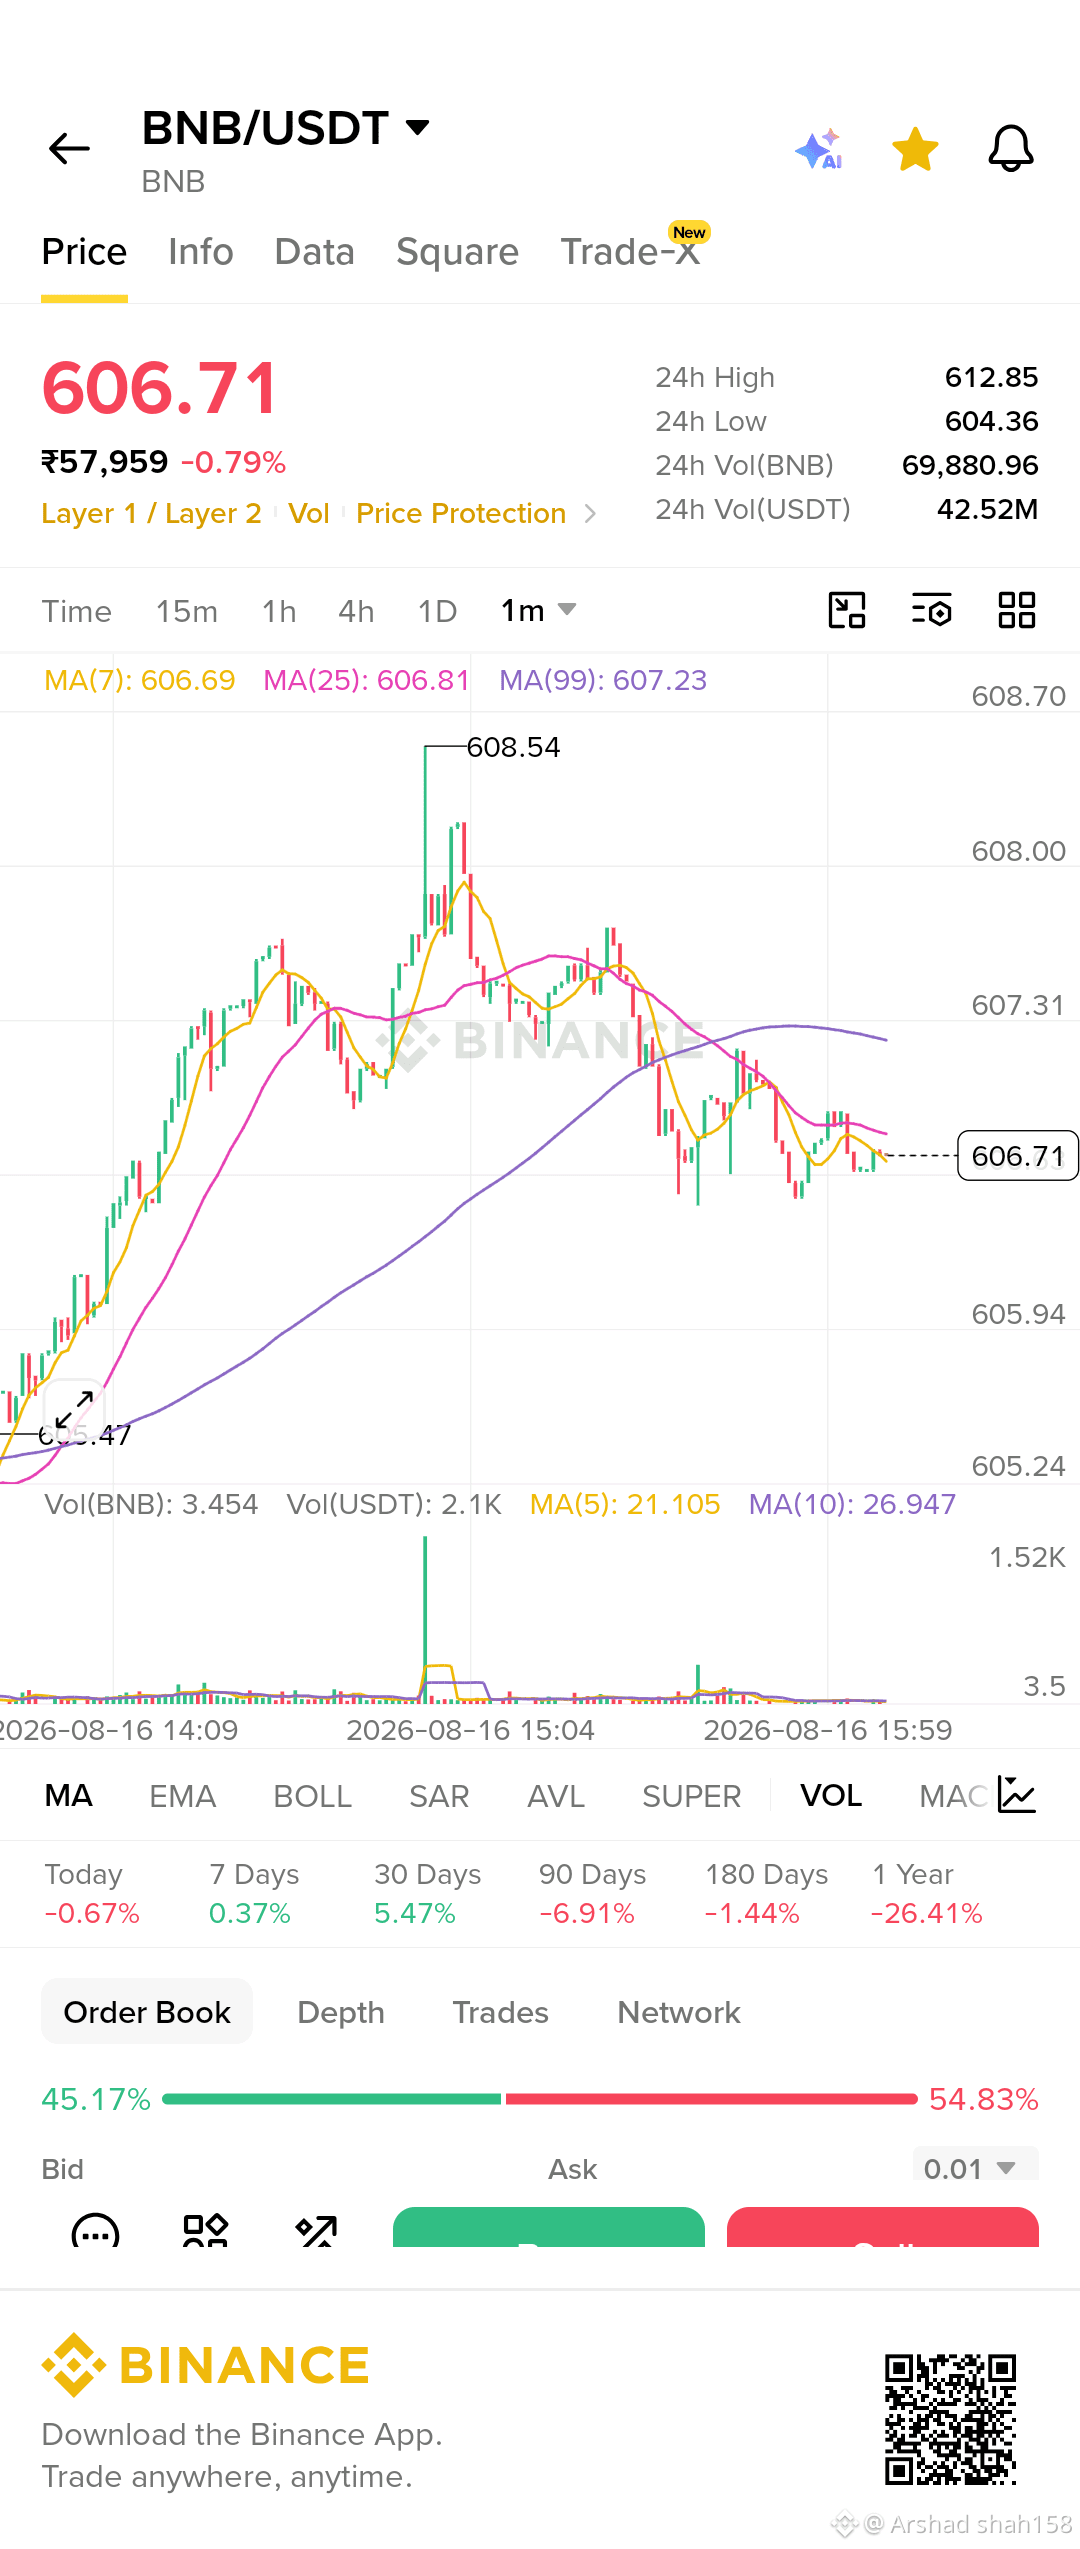The height and width of the screenshot is (2549, 1080).
Task: Tap the 608.54 high price marker
Action: point(513,747)
